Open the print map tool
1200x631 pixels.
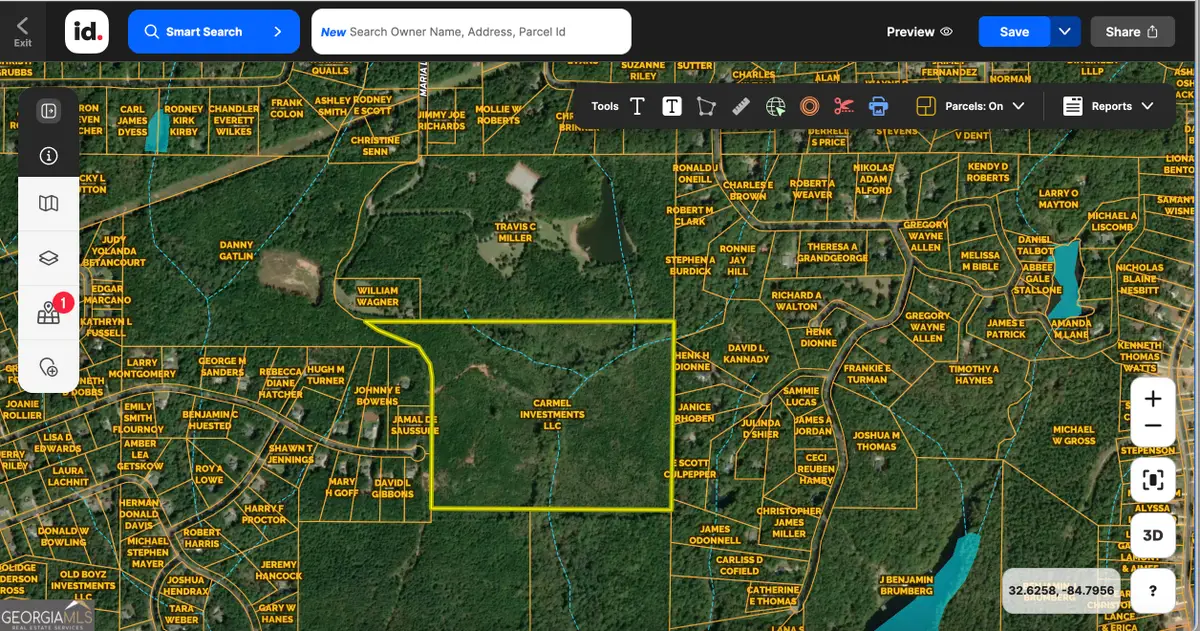[877, 106]
